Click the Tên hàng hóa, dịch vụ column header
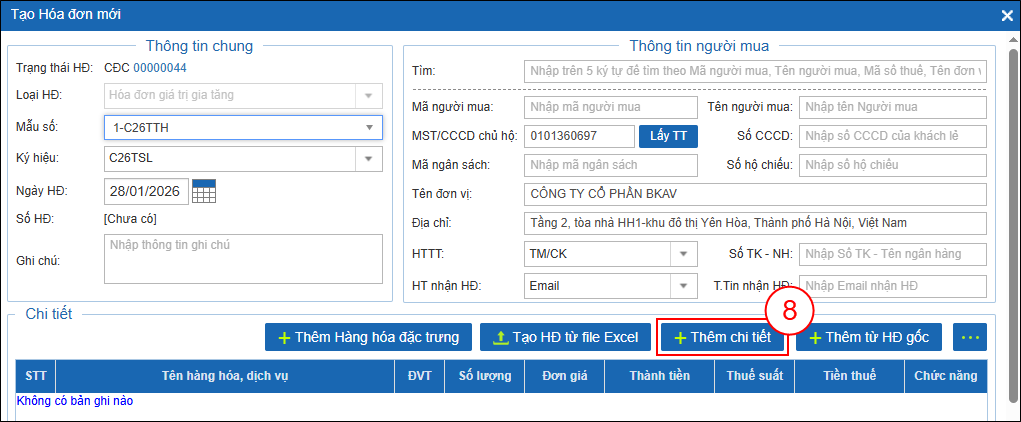The height and width of the screenshot is (422, 1021). coord(225,376)
